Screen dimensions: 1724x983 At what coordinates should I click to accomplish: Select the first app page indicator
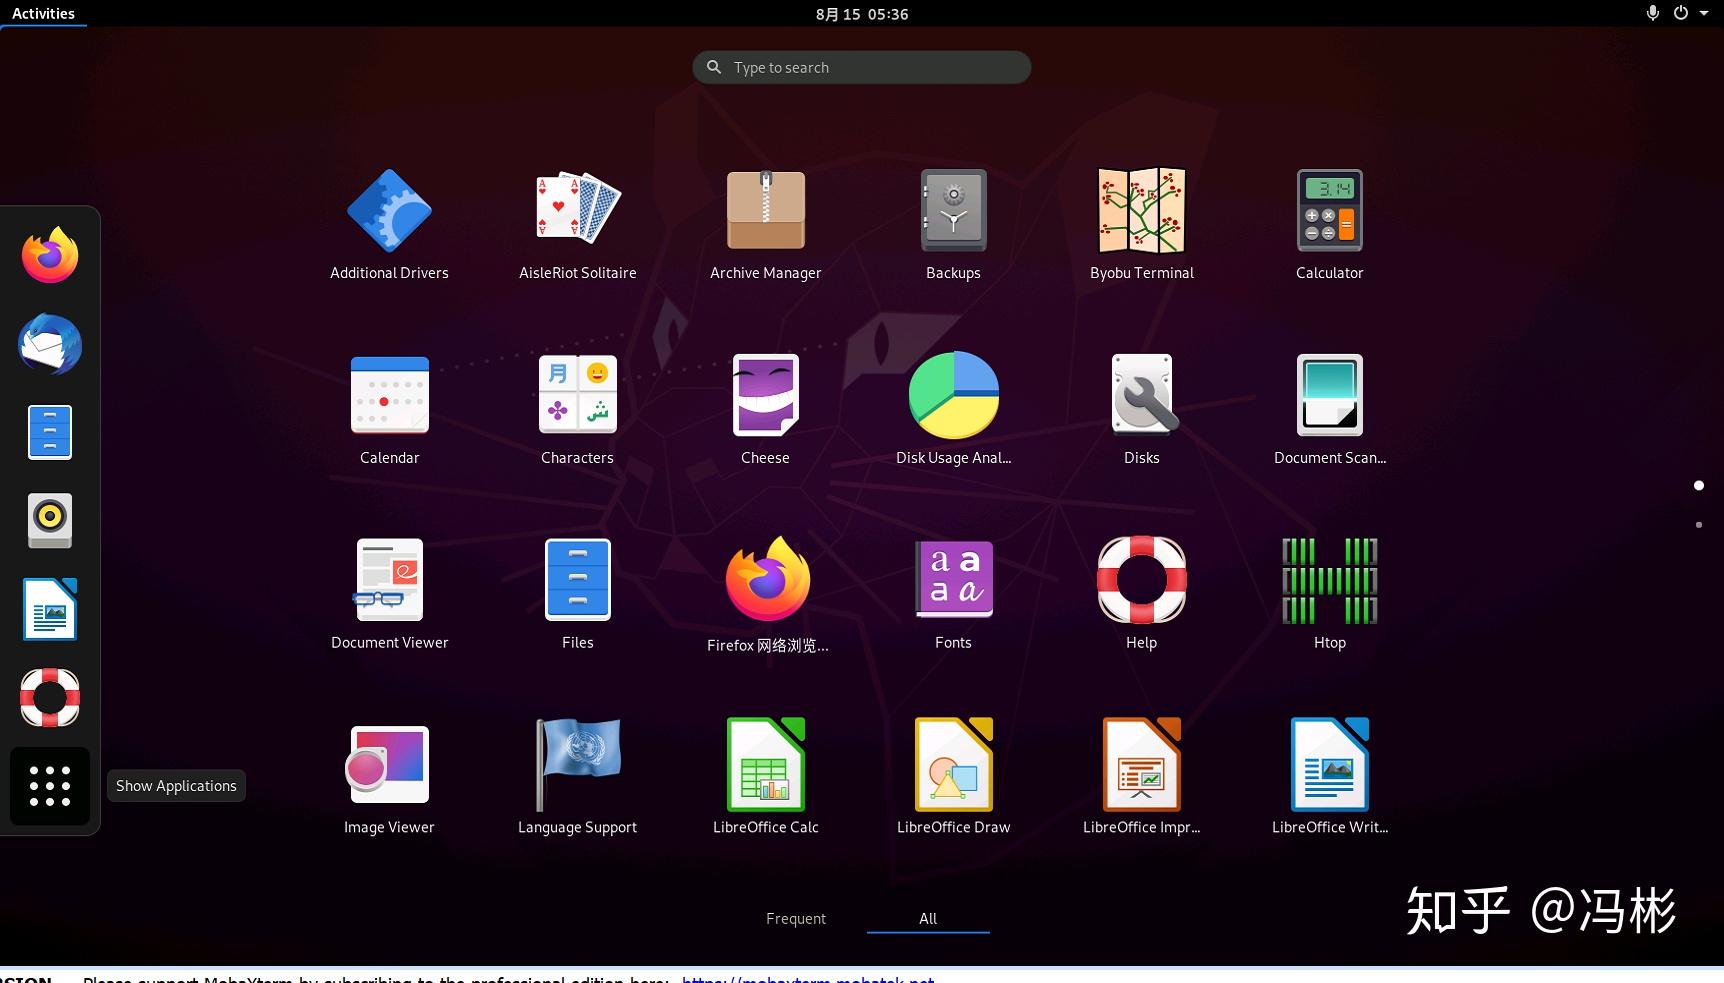(x=1699, y=485)
